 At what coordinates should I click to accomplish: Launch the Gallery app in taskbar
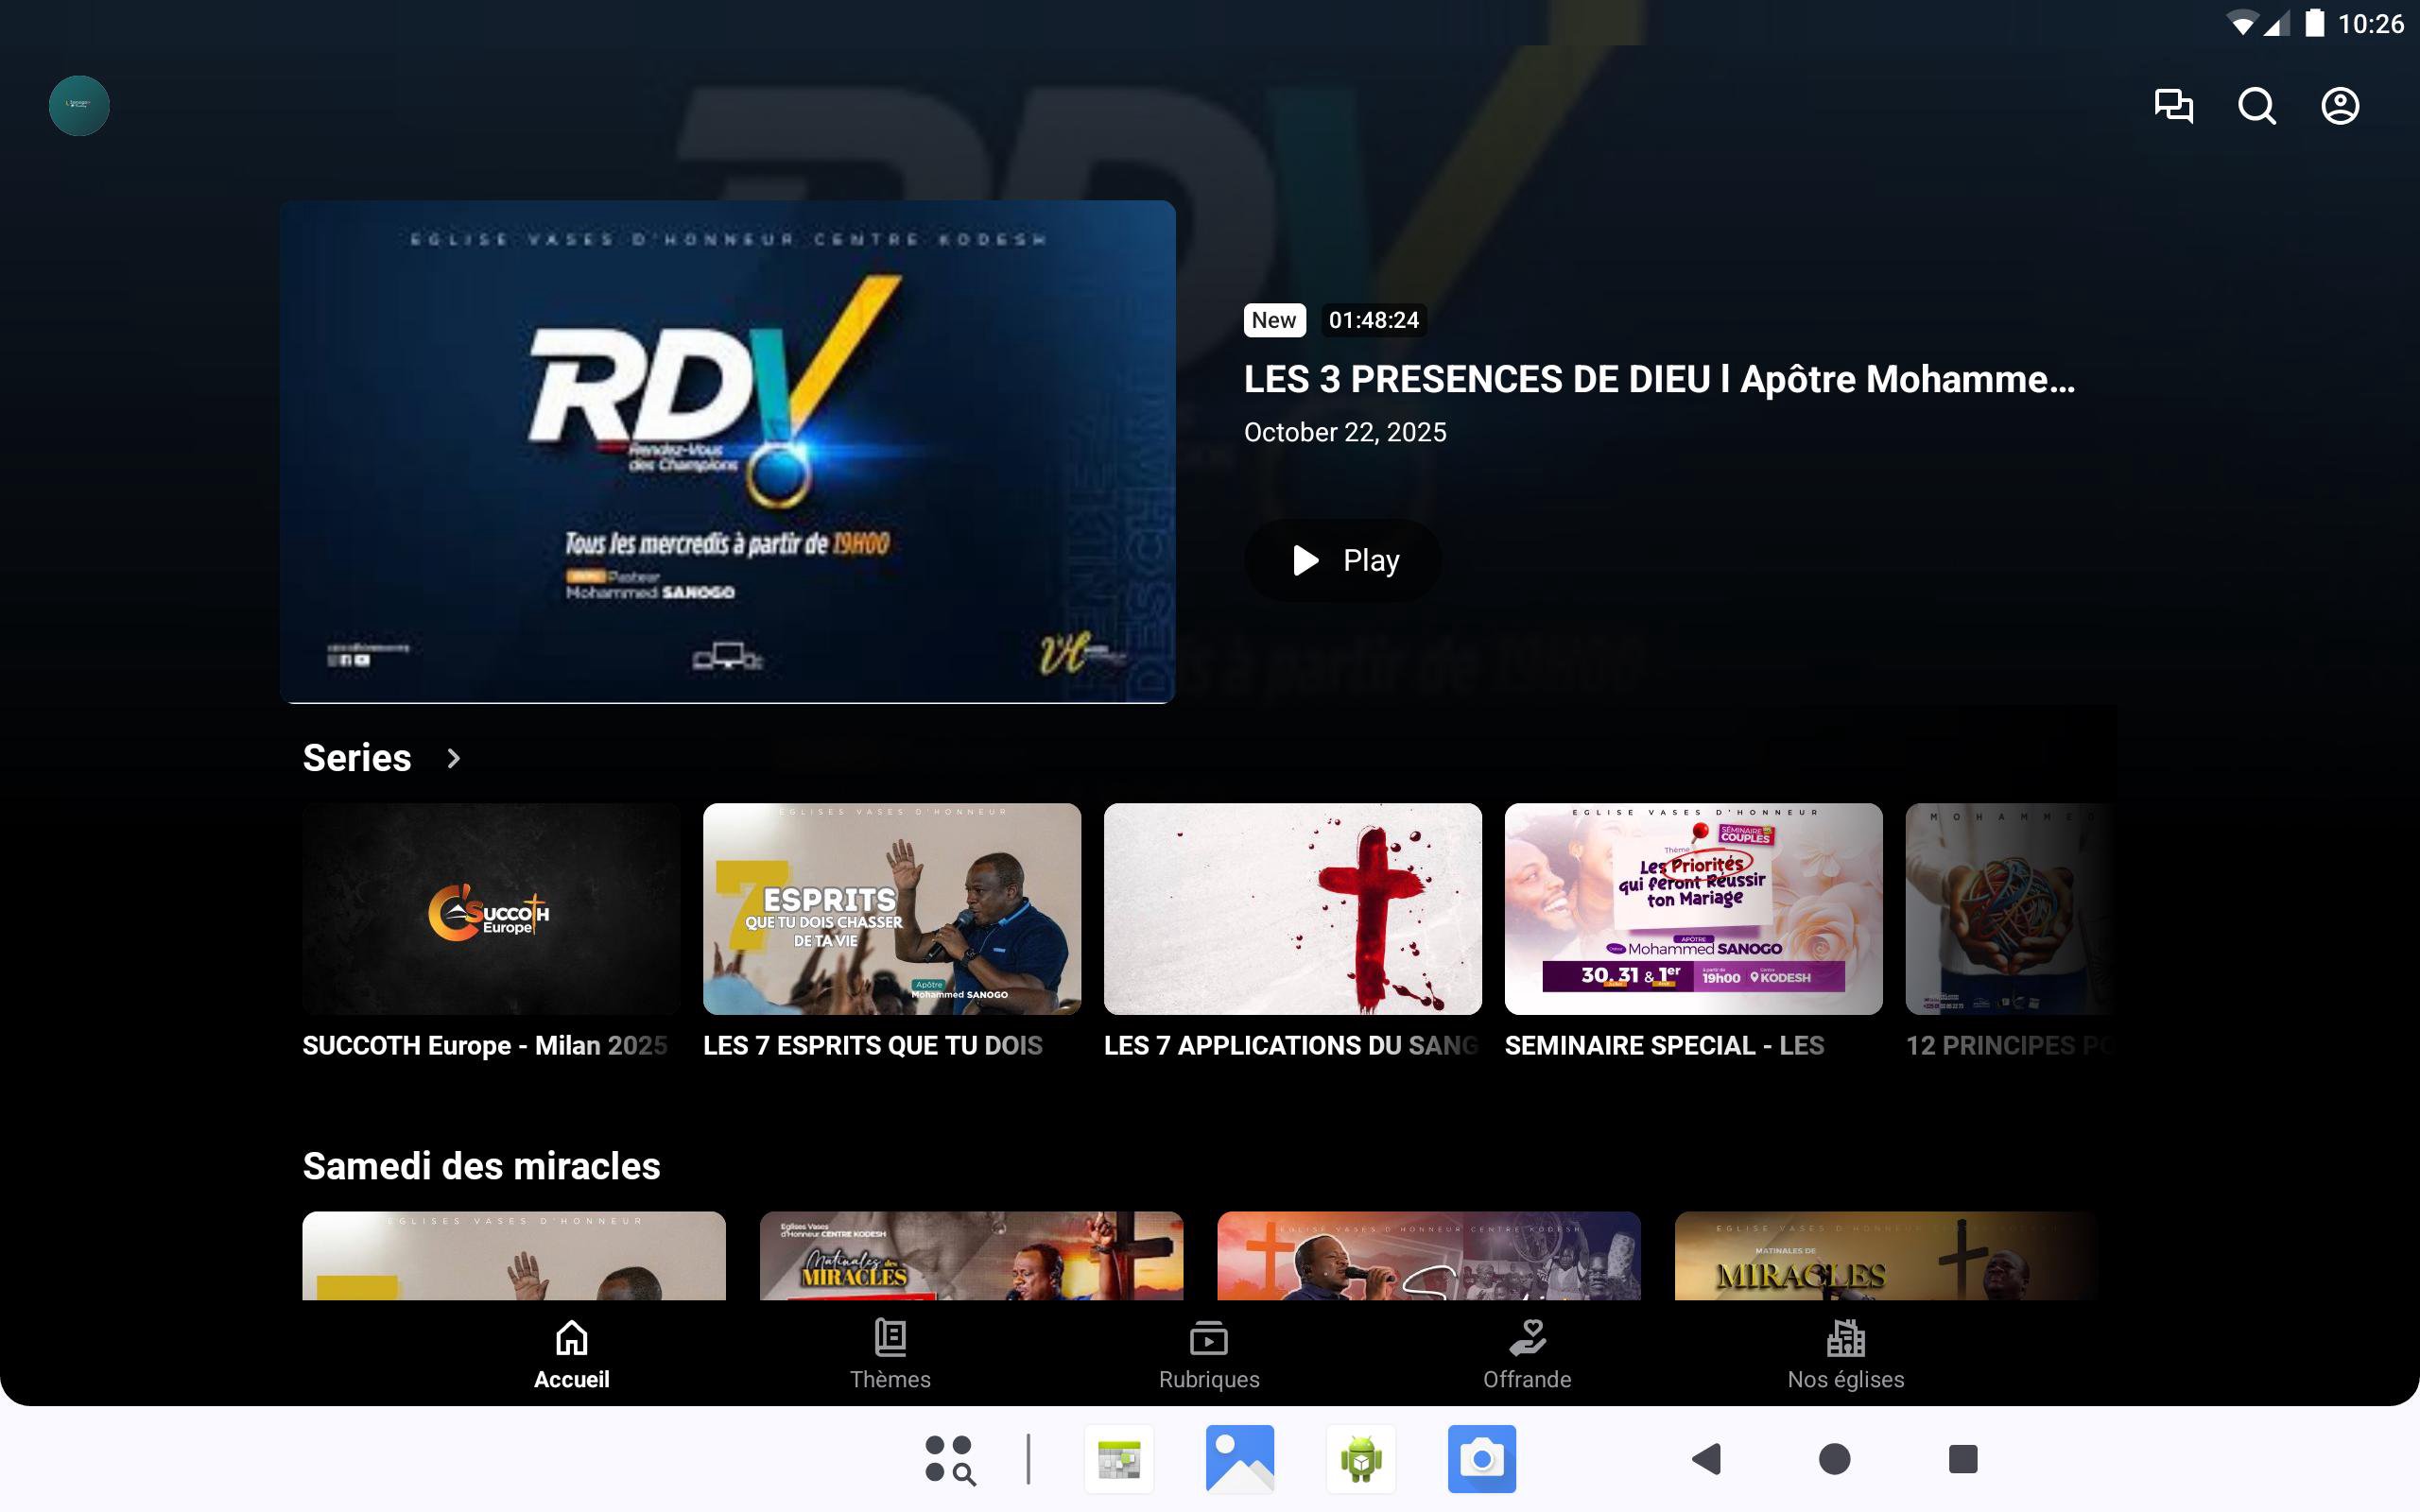[1239, 1458]
